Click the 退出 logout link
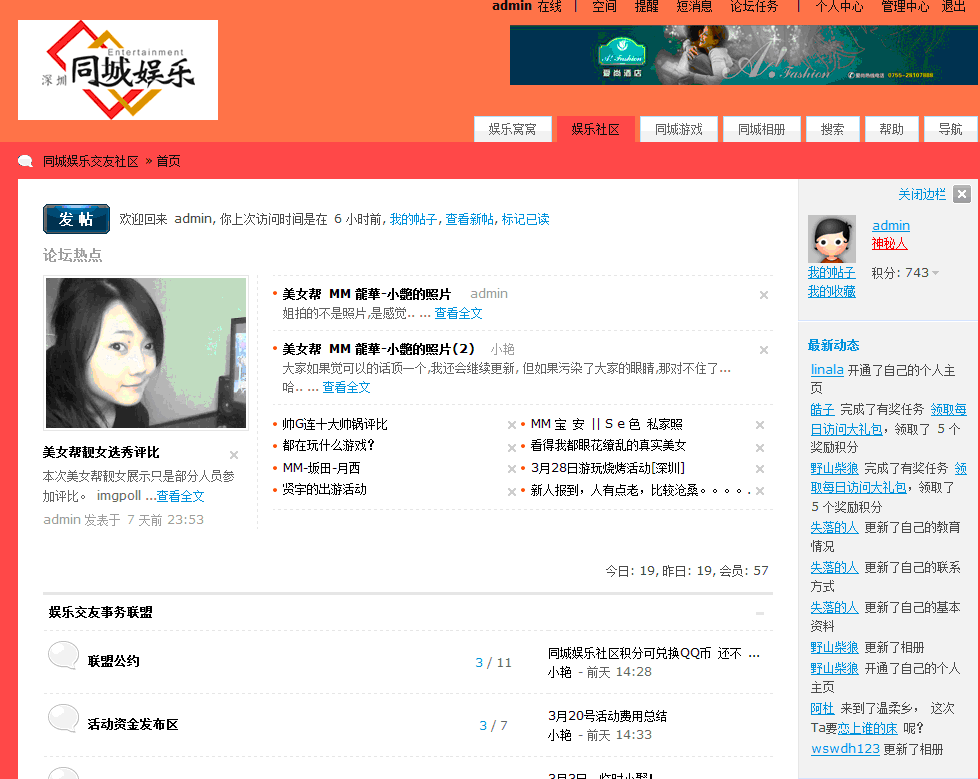Screen dimensions: 980x779 click(954, 6)
